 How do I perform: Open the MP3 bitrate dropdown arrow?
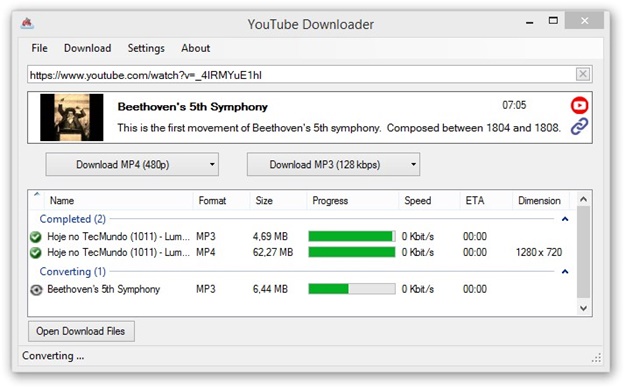click(x=414, y=165)
